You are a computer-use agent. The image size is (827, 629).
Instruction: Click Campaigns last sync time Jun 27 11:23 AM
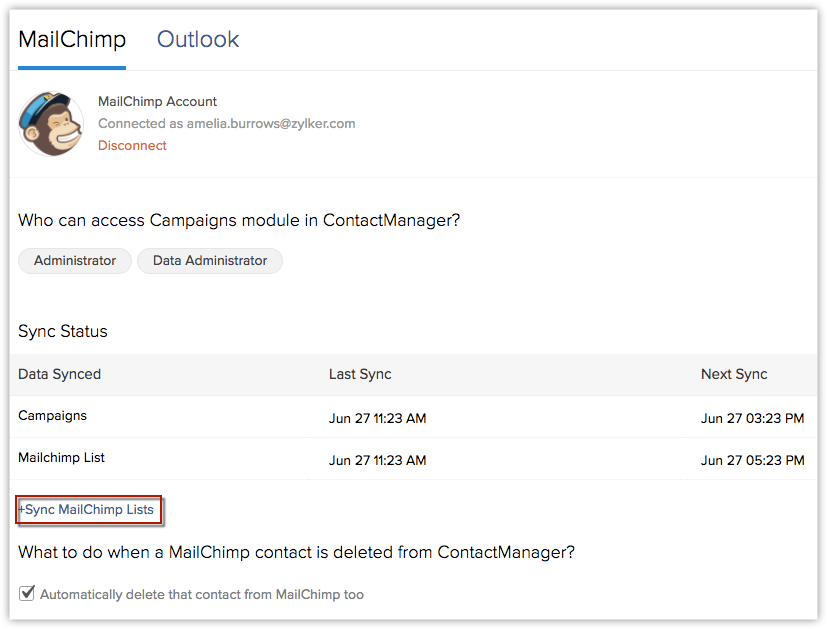point(378,419)
